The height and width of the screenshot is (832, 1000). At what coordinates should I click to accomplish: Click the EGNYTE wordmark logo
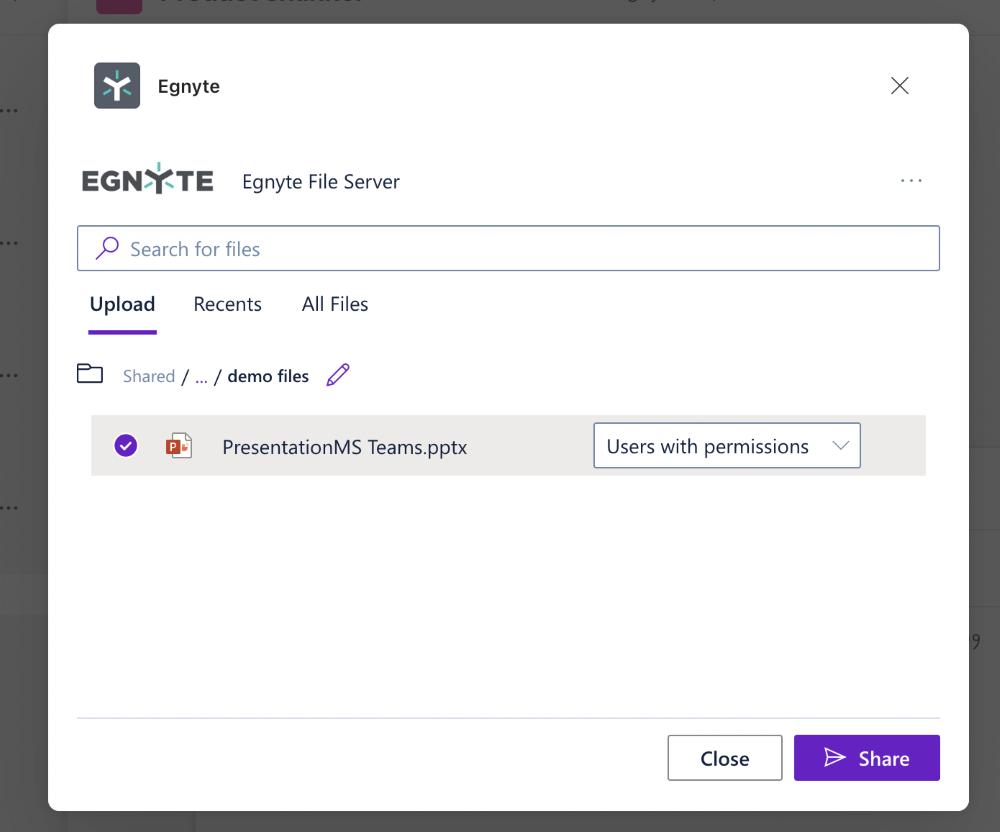(x=147, y=179)
